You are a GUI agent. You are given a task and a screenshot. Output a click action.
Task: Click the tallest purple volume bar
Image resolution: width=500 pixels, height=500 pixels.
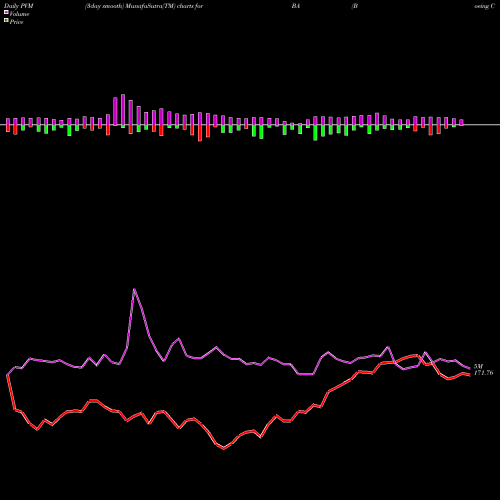pos(123,110)
